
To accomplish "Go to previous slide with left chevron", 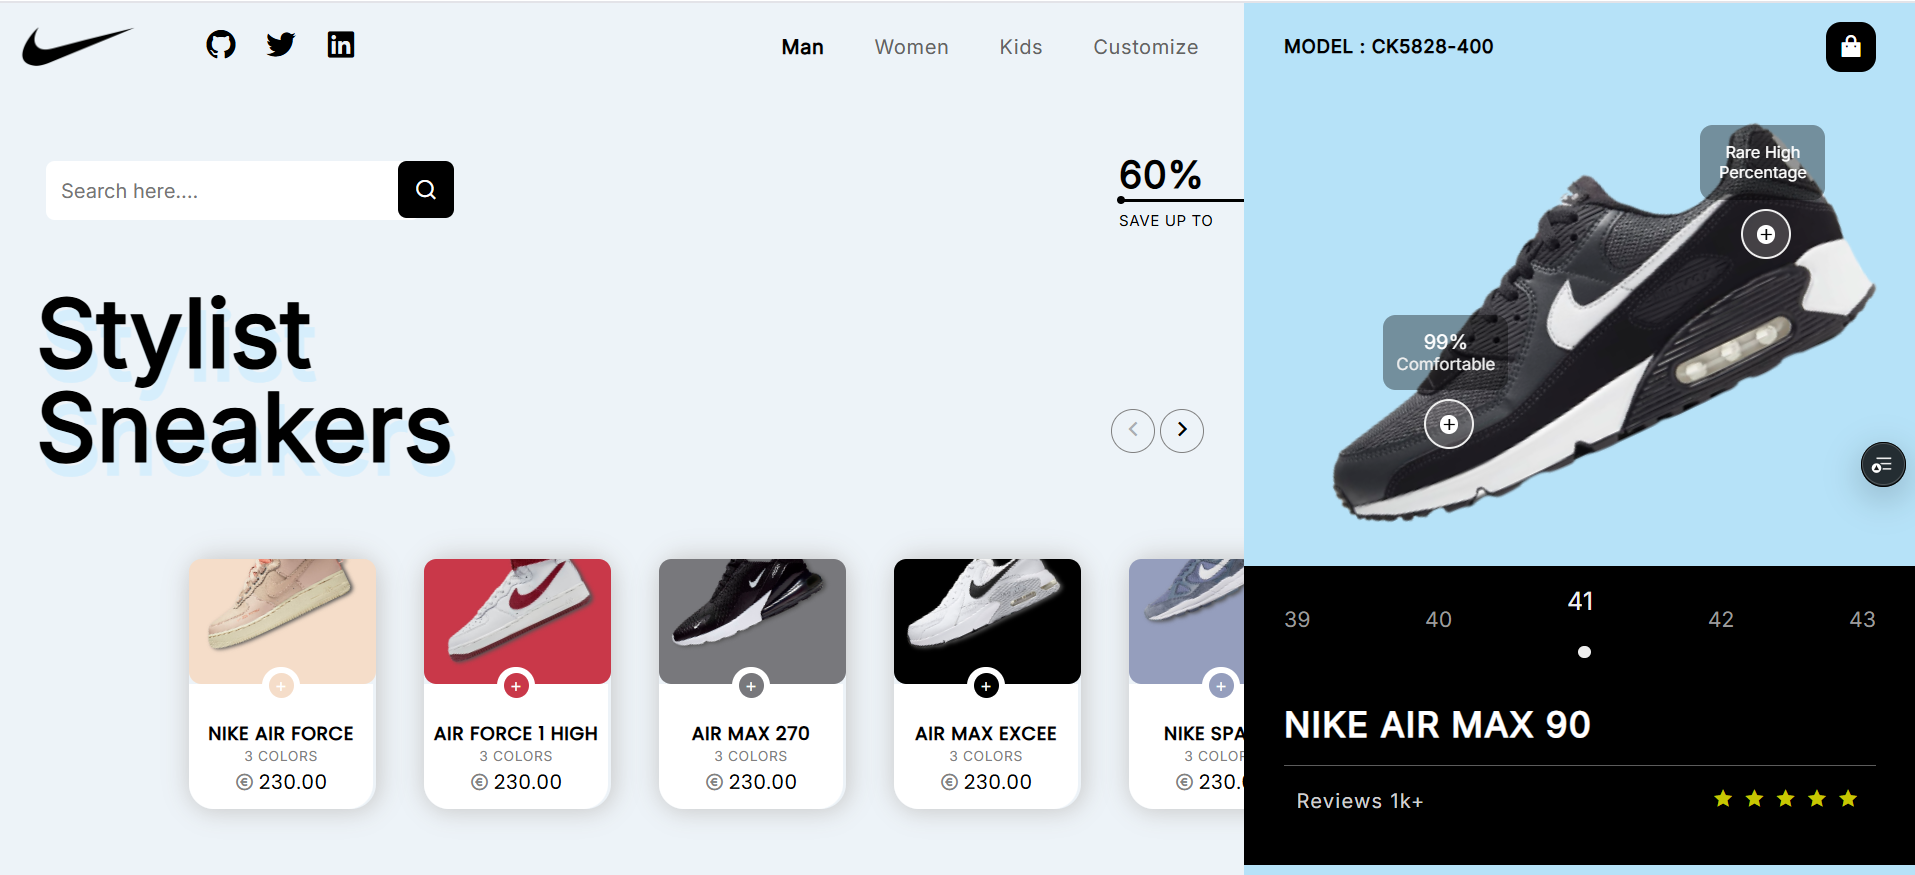I will [1133, 430].
